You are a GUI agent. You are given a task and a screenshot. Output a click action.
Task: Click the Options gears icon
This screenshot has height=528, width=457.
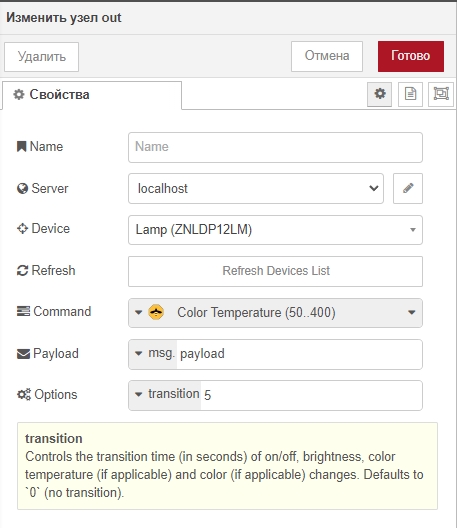tap(24, 394)
